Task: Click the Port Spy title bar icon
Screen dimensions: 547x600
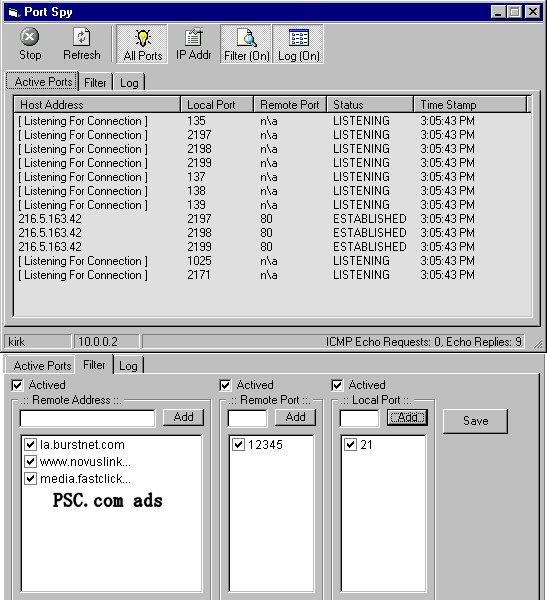Action: point(14,12)
